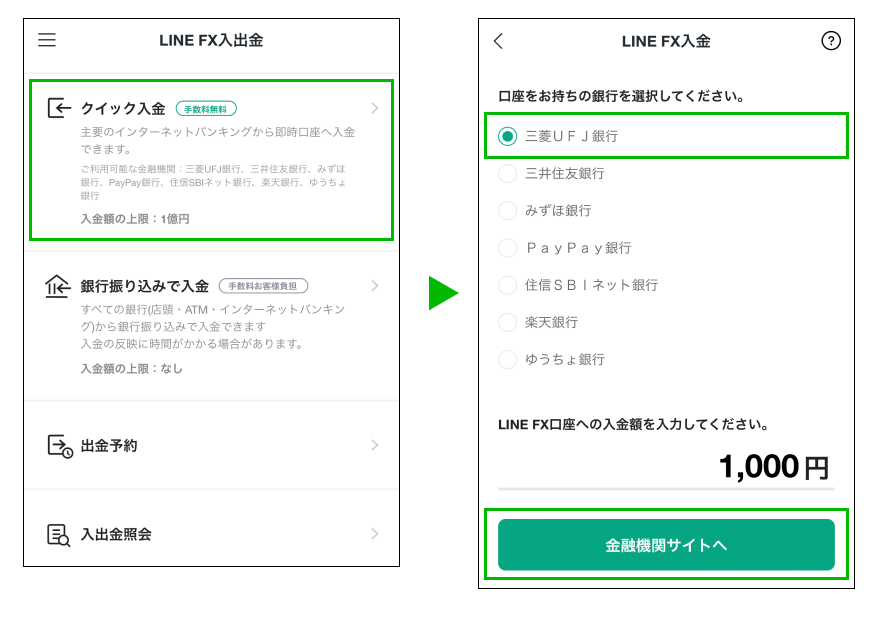
Task: Select 三井住友銀行 radio button
Action: [507, 173]
